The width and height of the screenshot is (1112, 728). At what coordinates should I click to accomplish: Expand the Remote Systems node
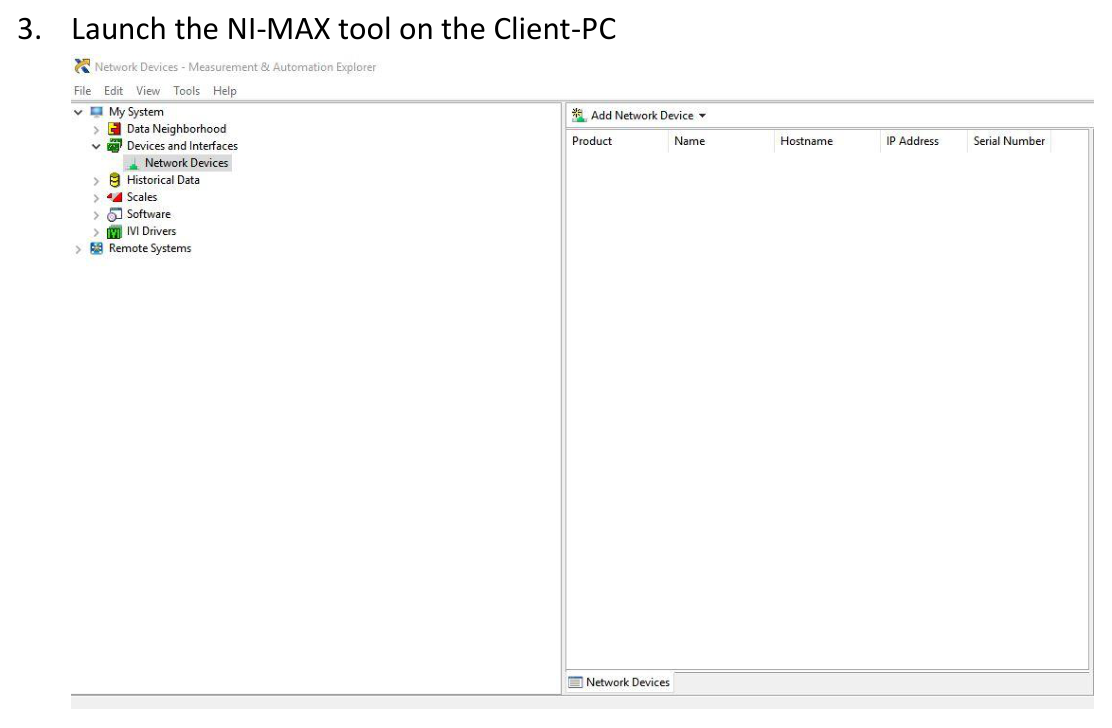coord(78,250)
